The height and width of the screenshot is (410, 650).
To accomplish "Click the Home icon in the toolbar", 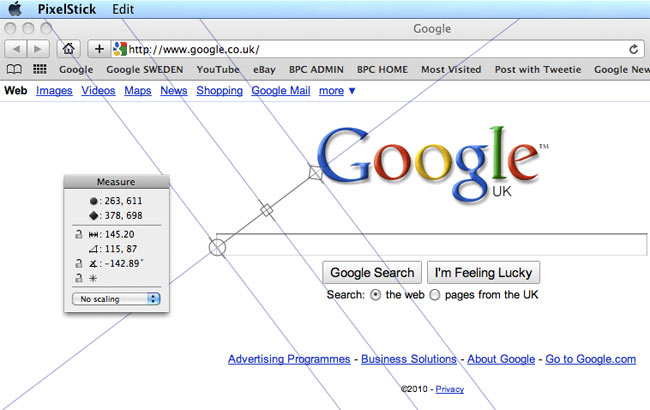I will tap(68, 49).
